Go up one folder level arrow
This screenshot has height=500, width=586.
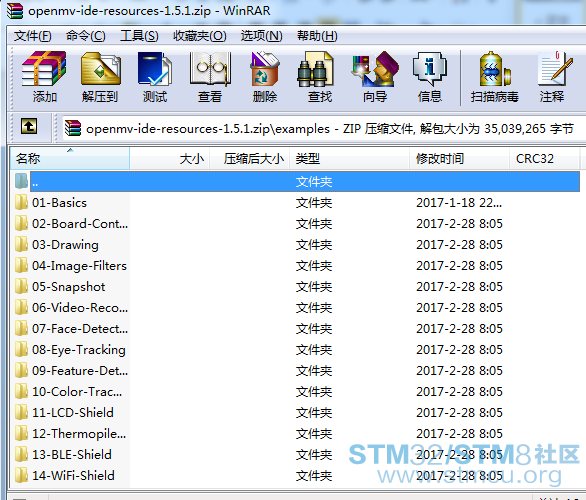pos(29,126)
